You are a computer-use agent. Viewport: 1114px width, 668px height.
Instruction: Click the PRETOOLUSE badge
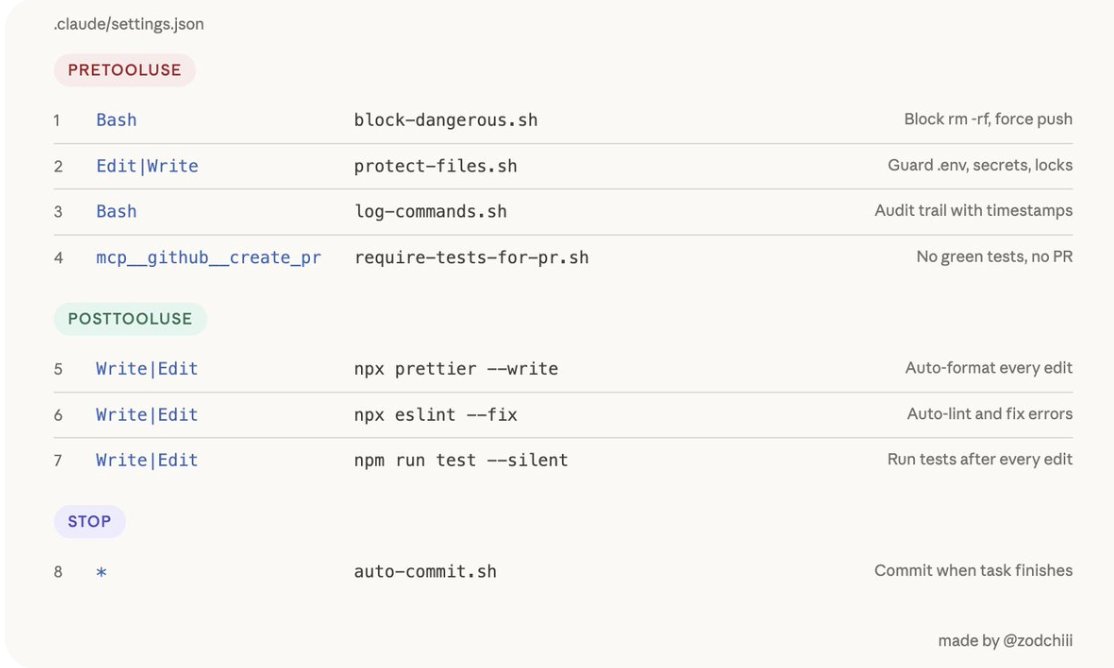(x=124, y=70)
